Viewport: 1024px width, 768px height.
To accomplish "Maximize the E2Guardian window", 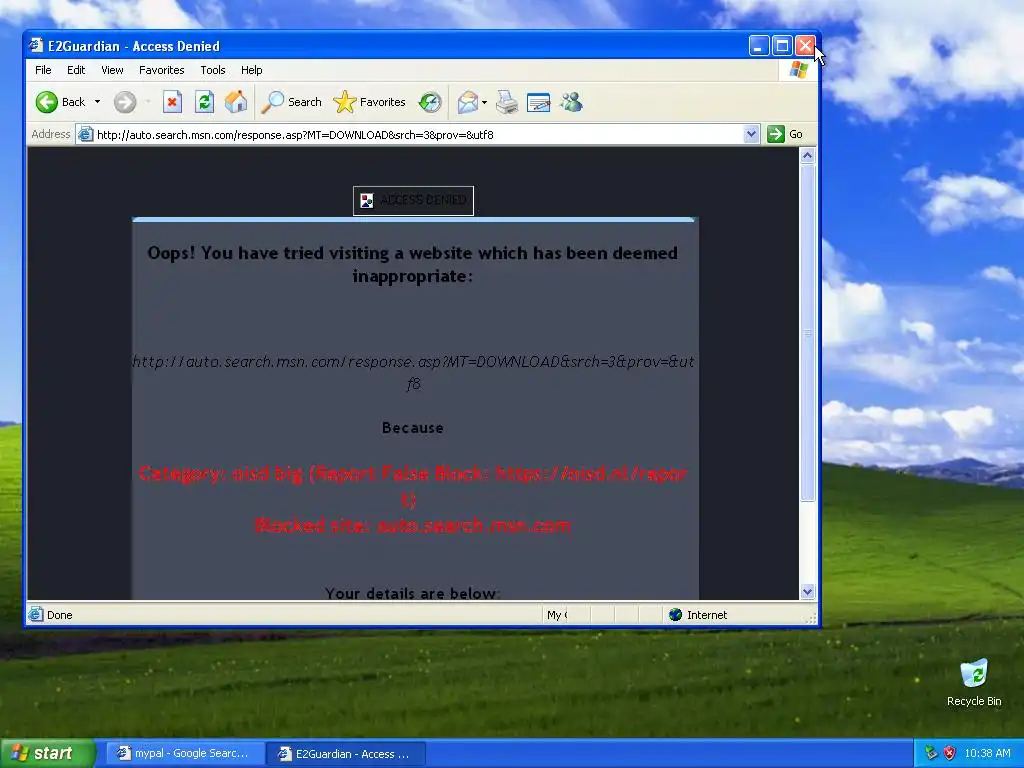I will [x=782, y=46].
